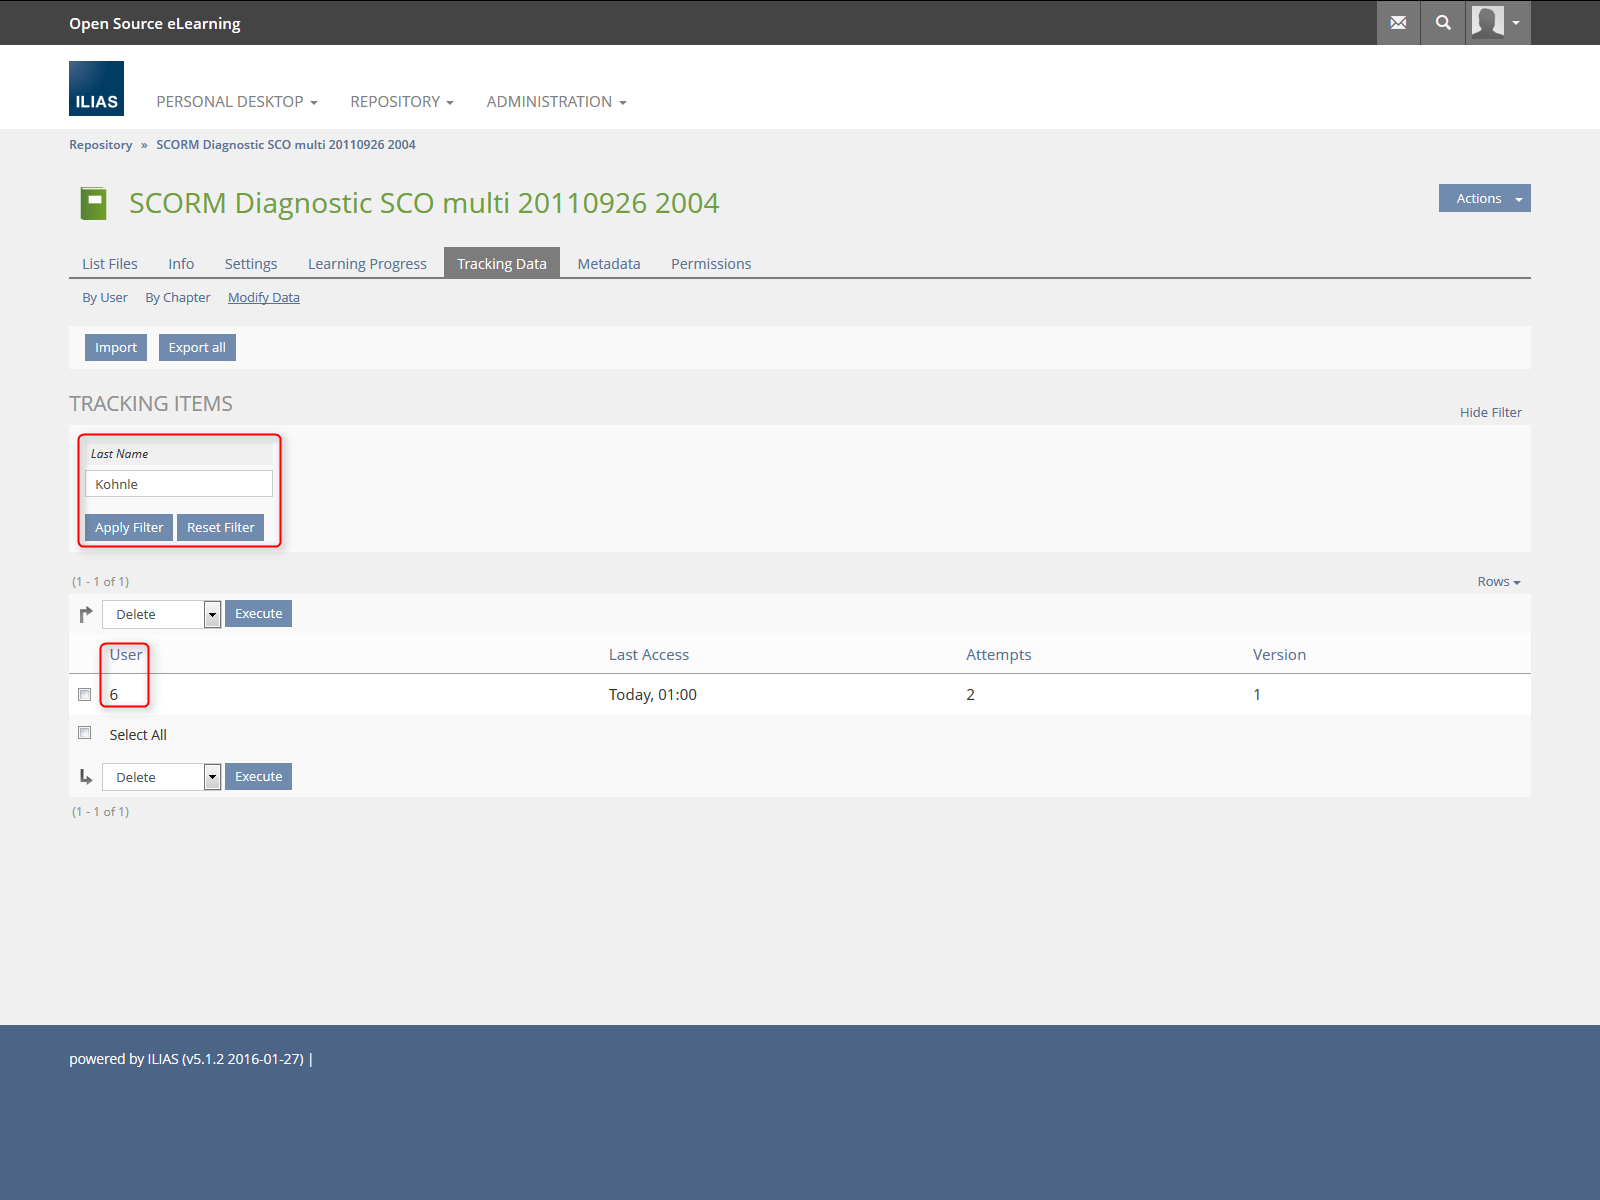Click the search magnifier icon

[x=1443, y=23]
